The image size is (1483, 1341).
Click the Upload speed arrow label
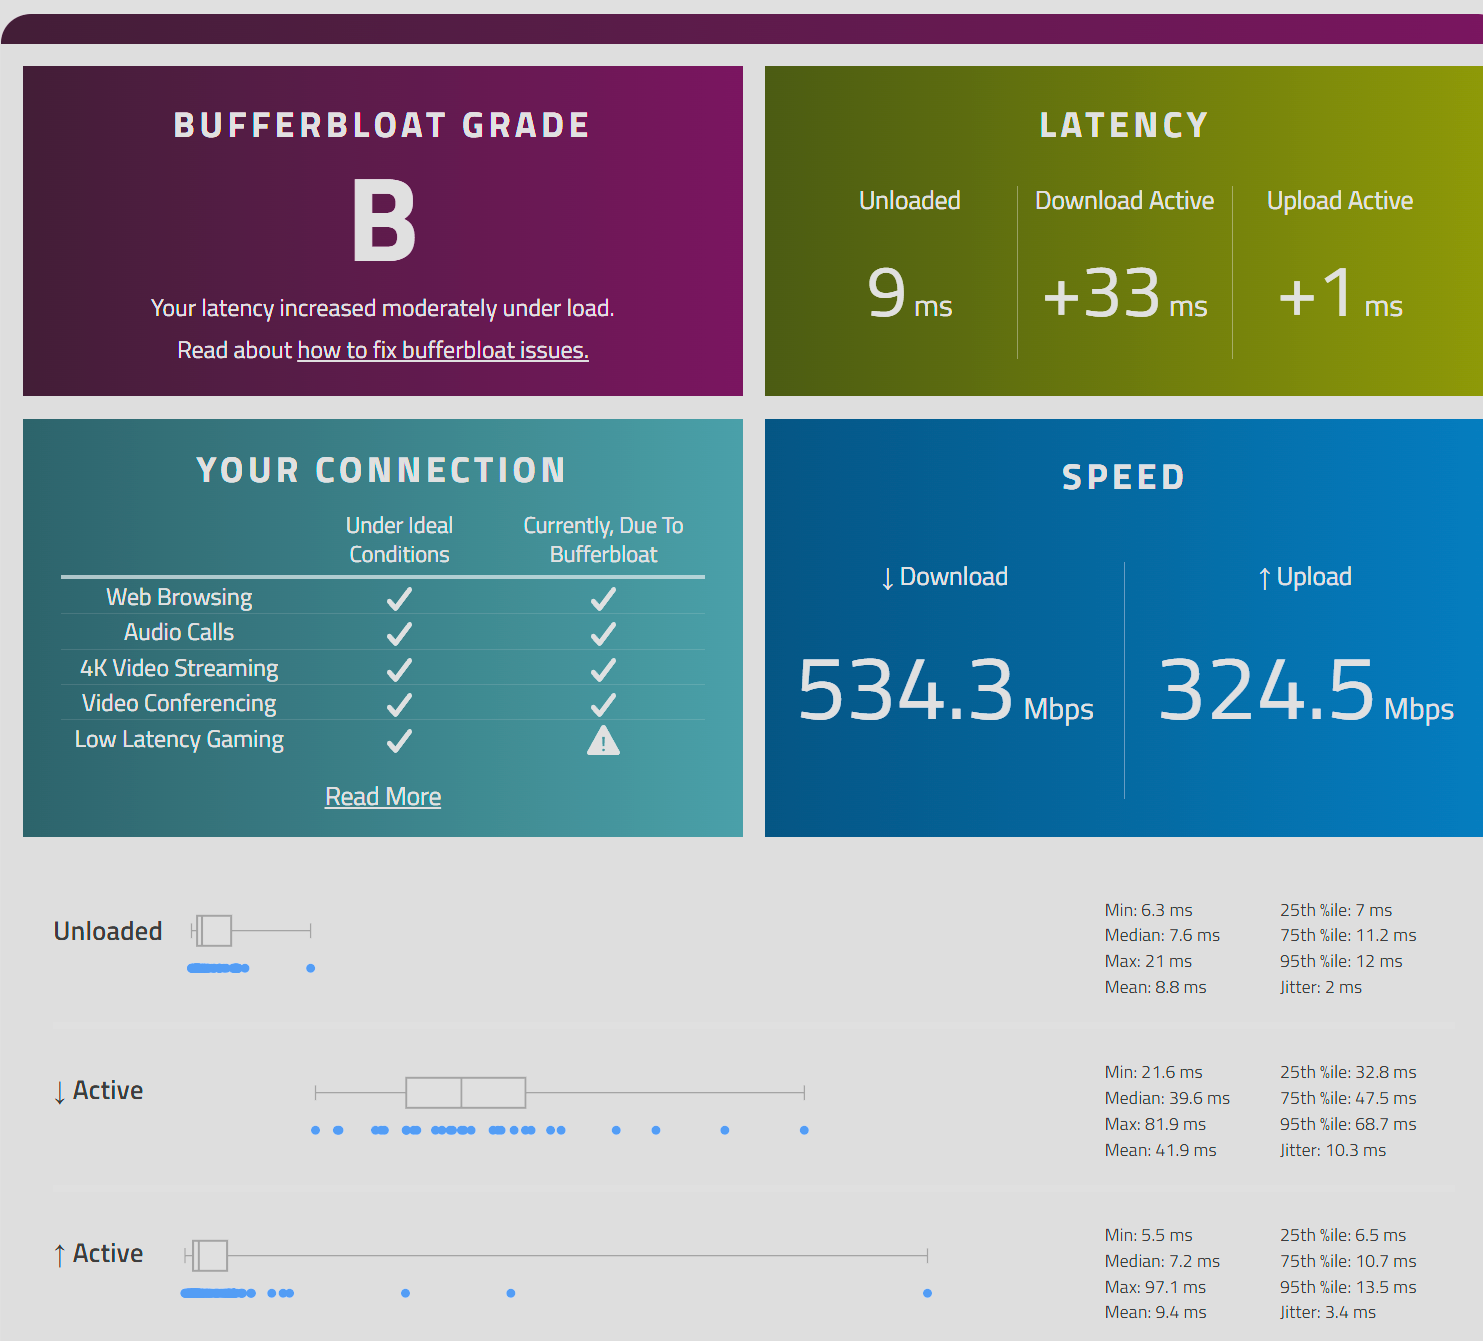point(1305,577)
